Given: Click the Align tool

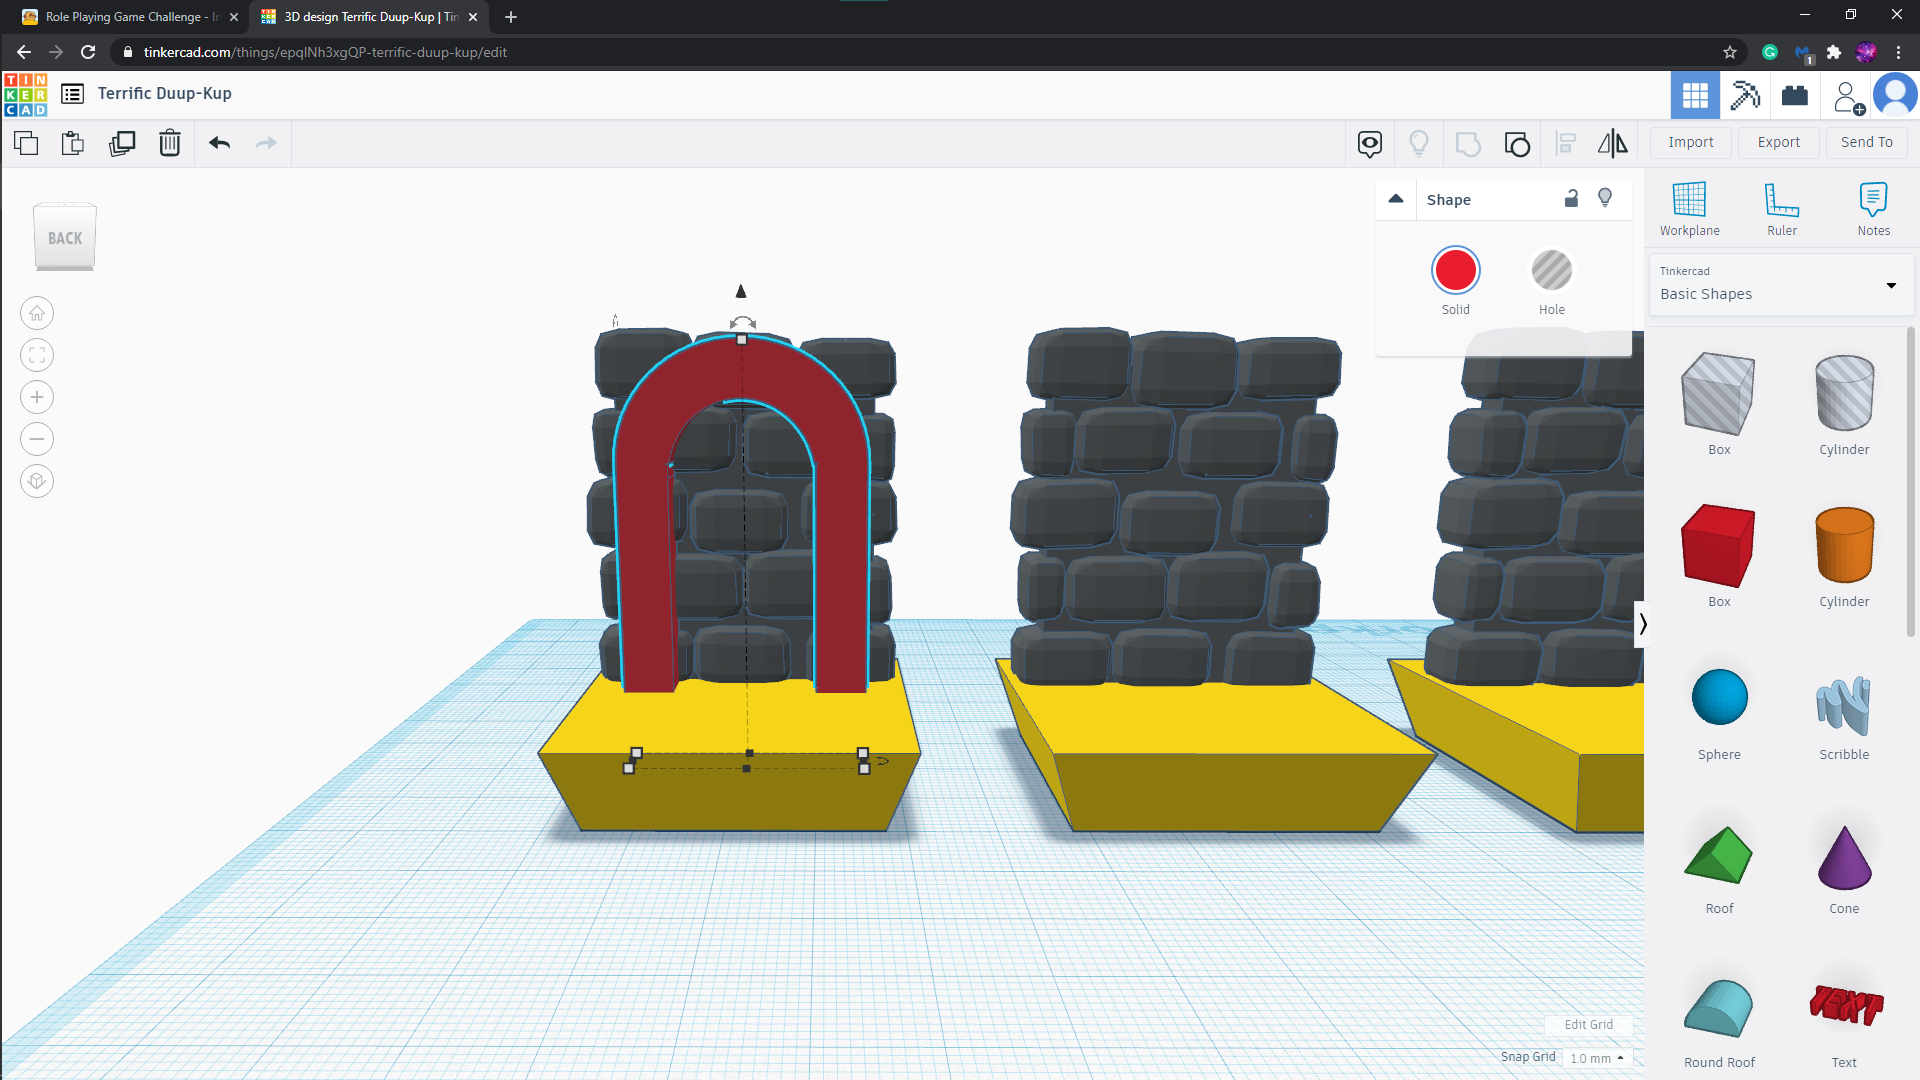Looking at the screenshot, I should coord(1566,144).
